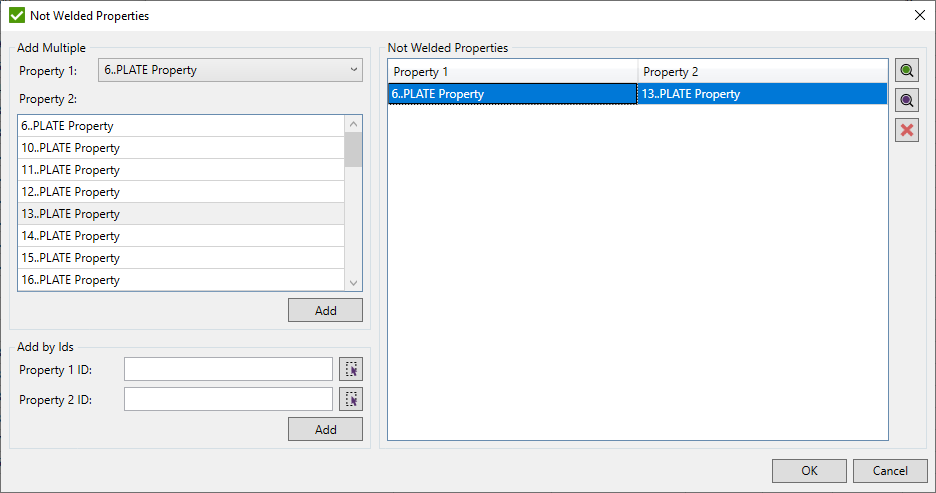
Task: Click the pick icon beside Property 1 ID
Action: click(x=350, y=369)
